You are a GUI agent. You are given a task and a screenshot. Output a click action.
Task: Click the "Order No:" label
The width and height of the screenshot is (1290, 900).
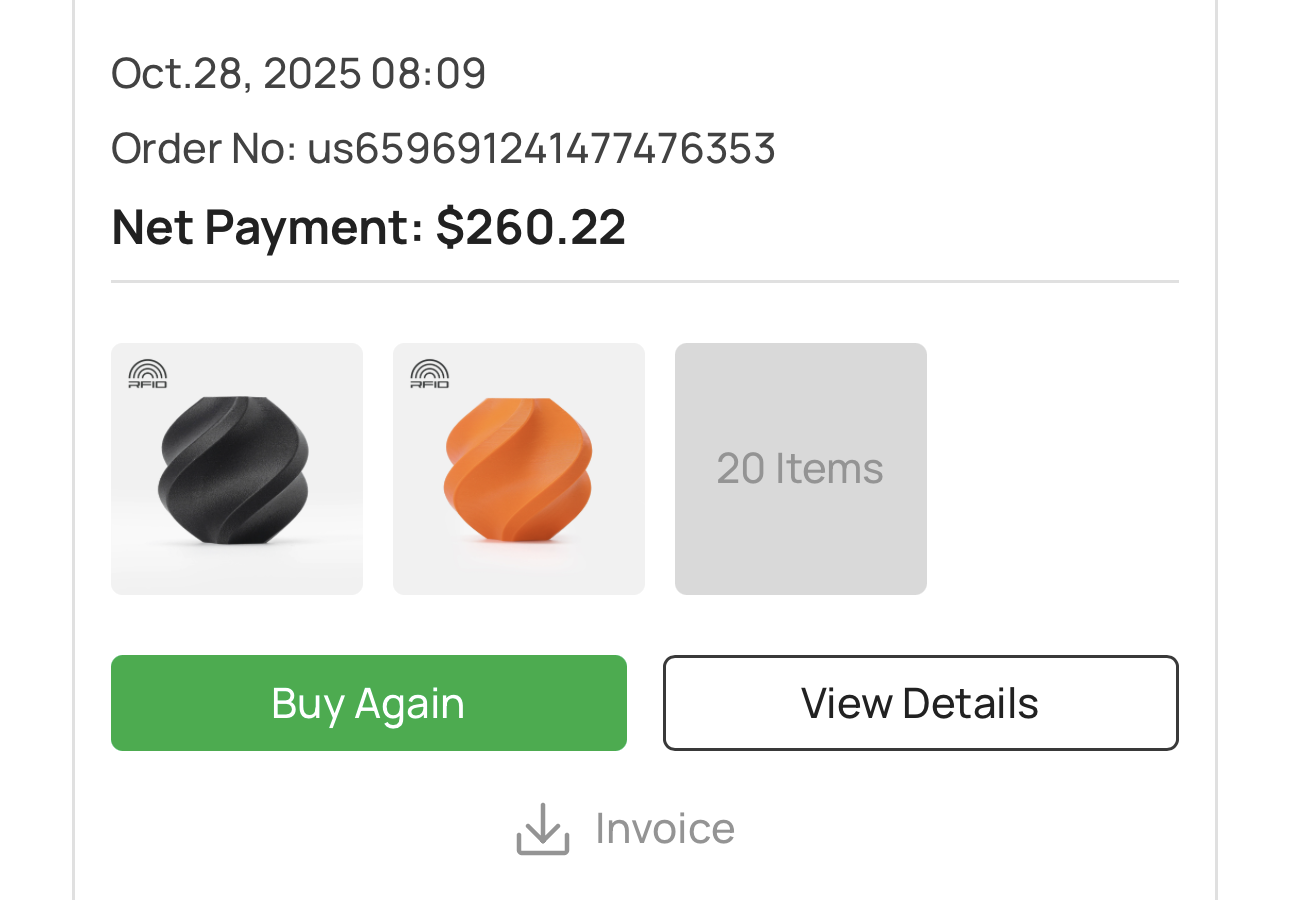tap(204, 149)
